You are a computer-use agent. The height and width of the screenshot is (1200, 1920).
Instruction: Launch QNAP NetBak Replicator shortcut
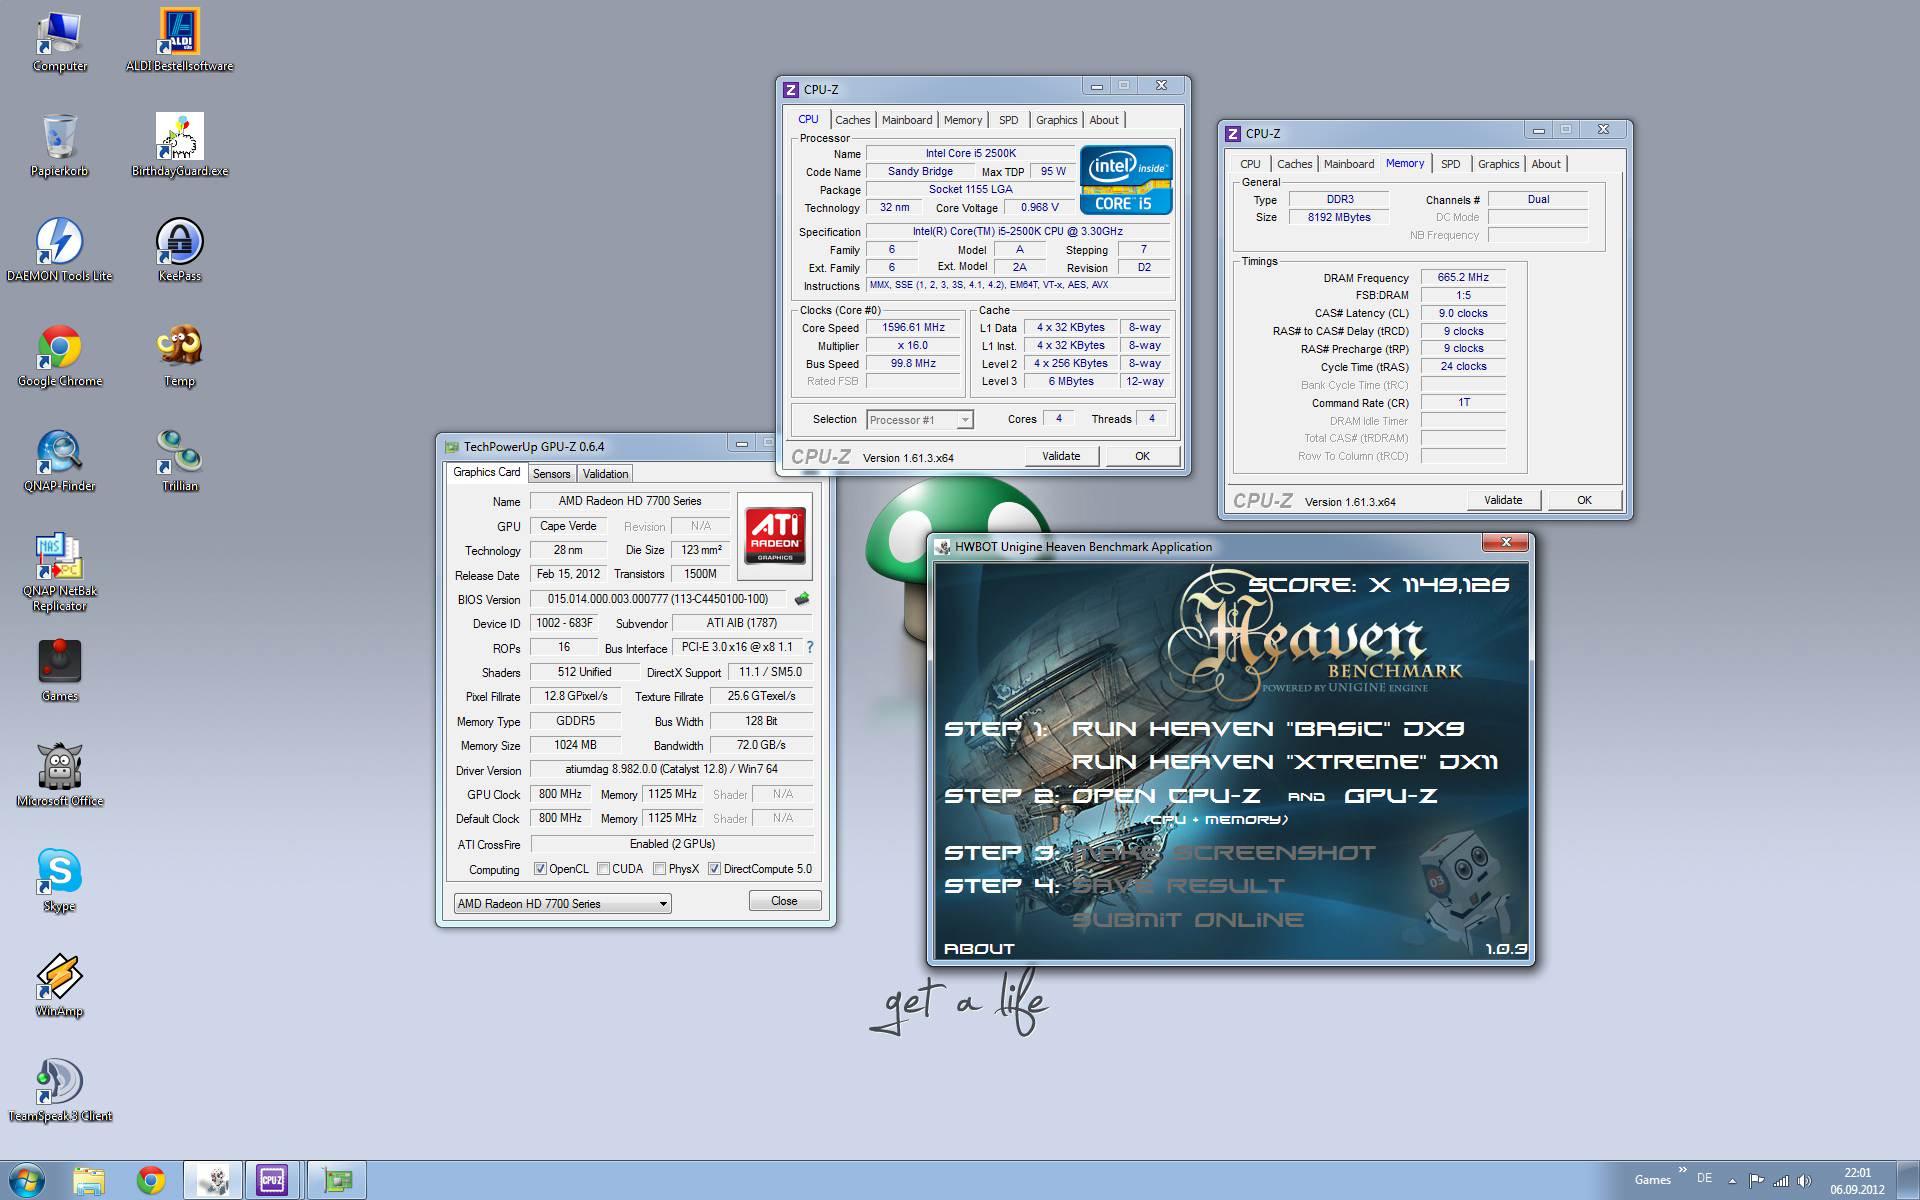[59, 572]
